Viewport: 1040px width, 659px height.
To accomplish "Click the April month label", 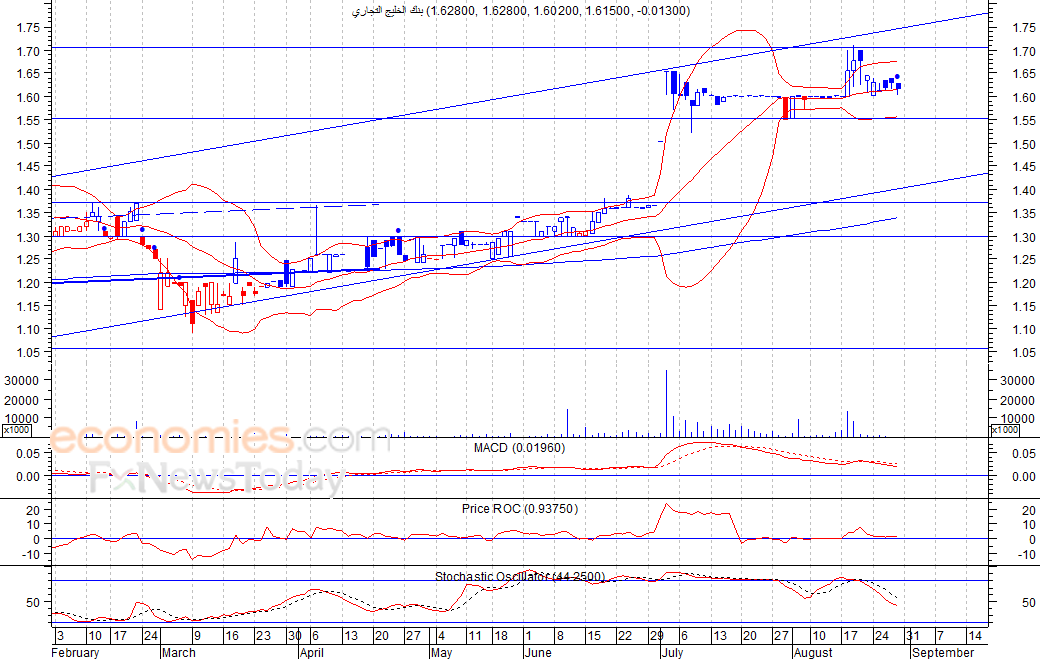I will coord(312,652).
